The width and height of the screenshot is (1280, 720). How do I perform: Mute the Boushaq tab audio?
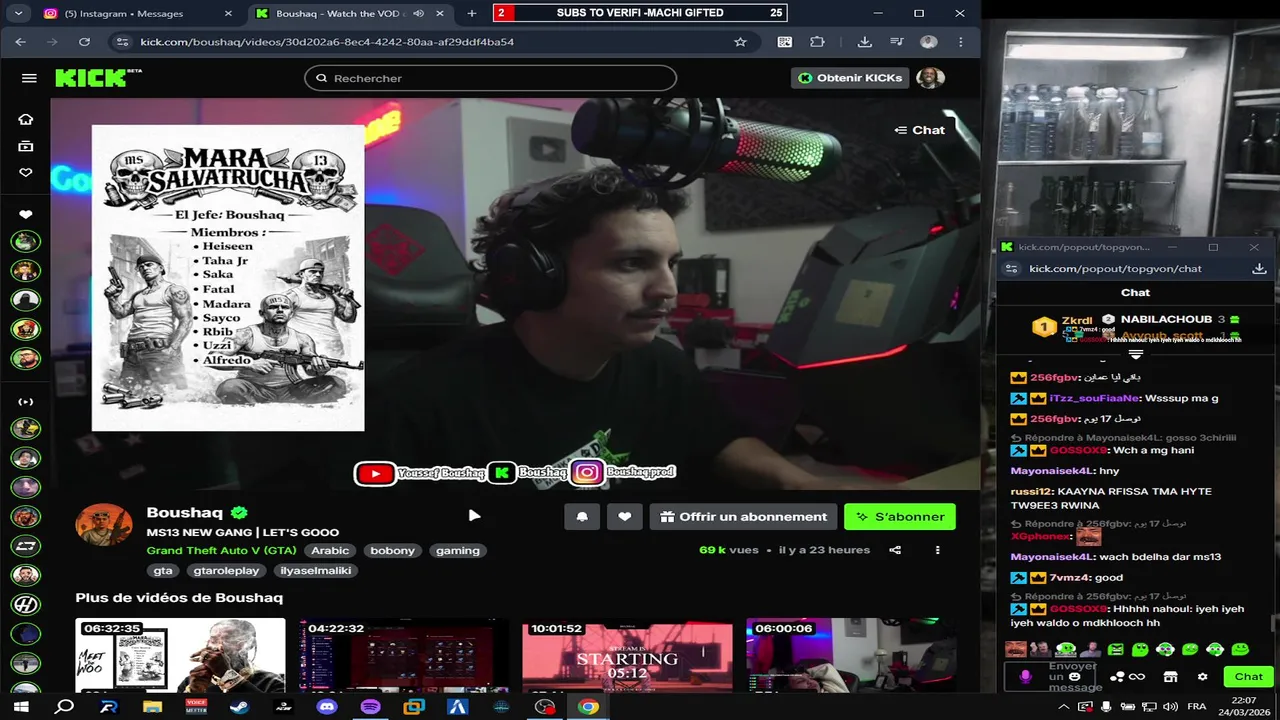418,14
